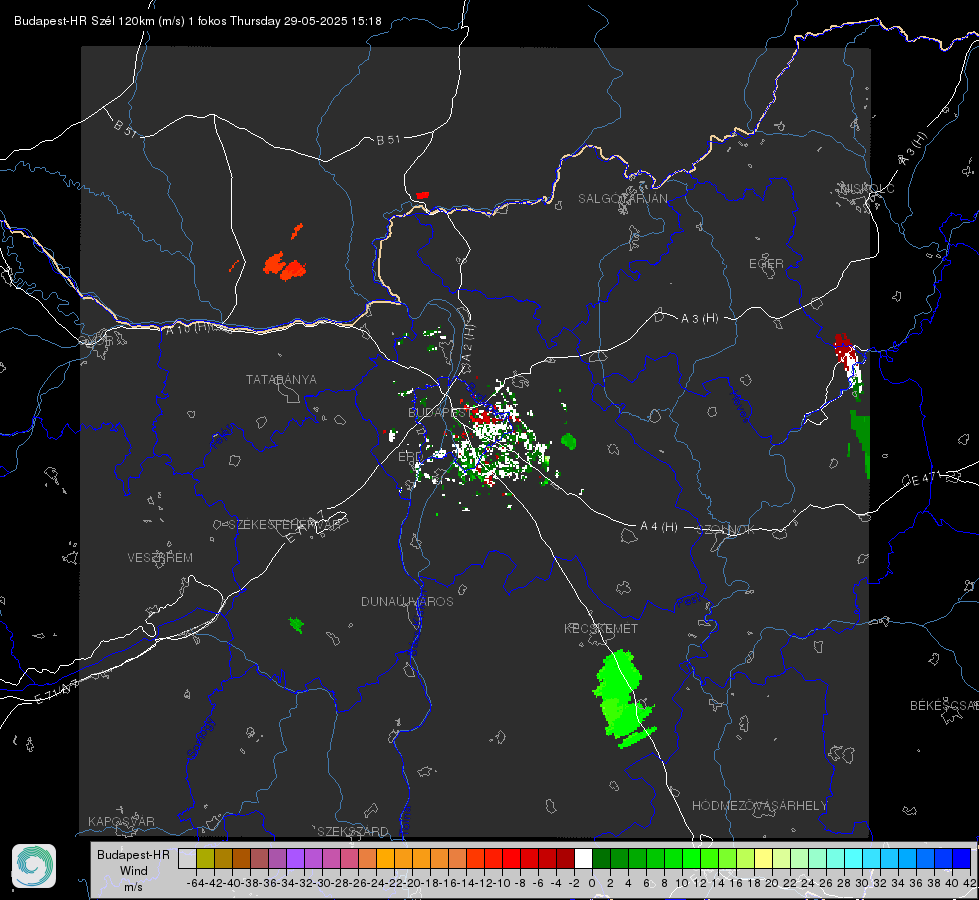Image resolution: width=979 pixels, height=900 pixels.
Task: Click the HÓDMEZŐVÁSÁRHELY city label
Action: pos(759,806)
